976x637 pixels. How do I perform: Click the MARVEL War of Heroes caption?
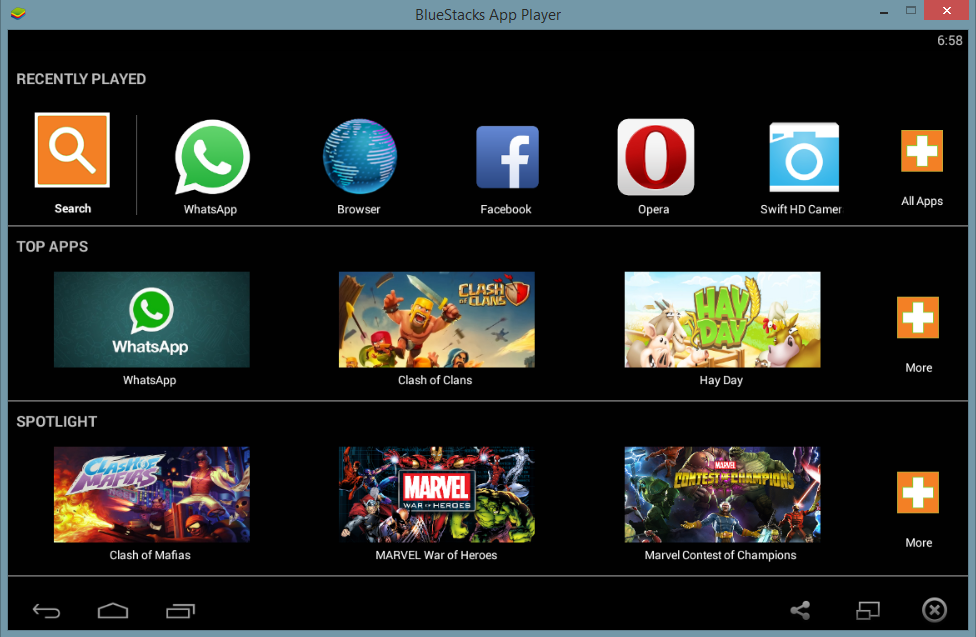tap(436, 555)
